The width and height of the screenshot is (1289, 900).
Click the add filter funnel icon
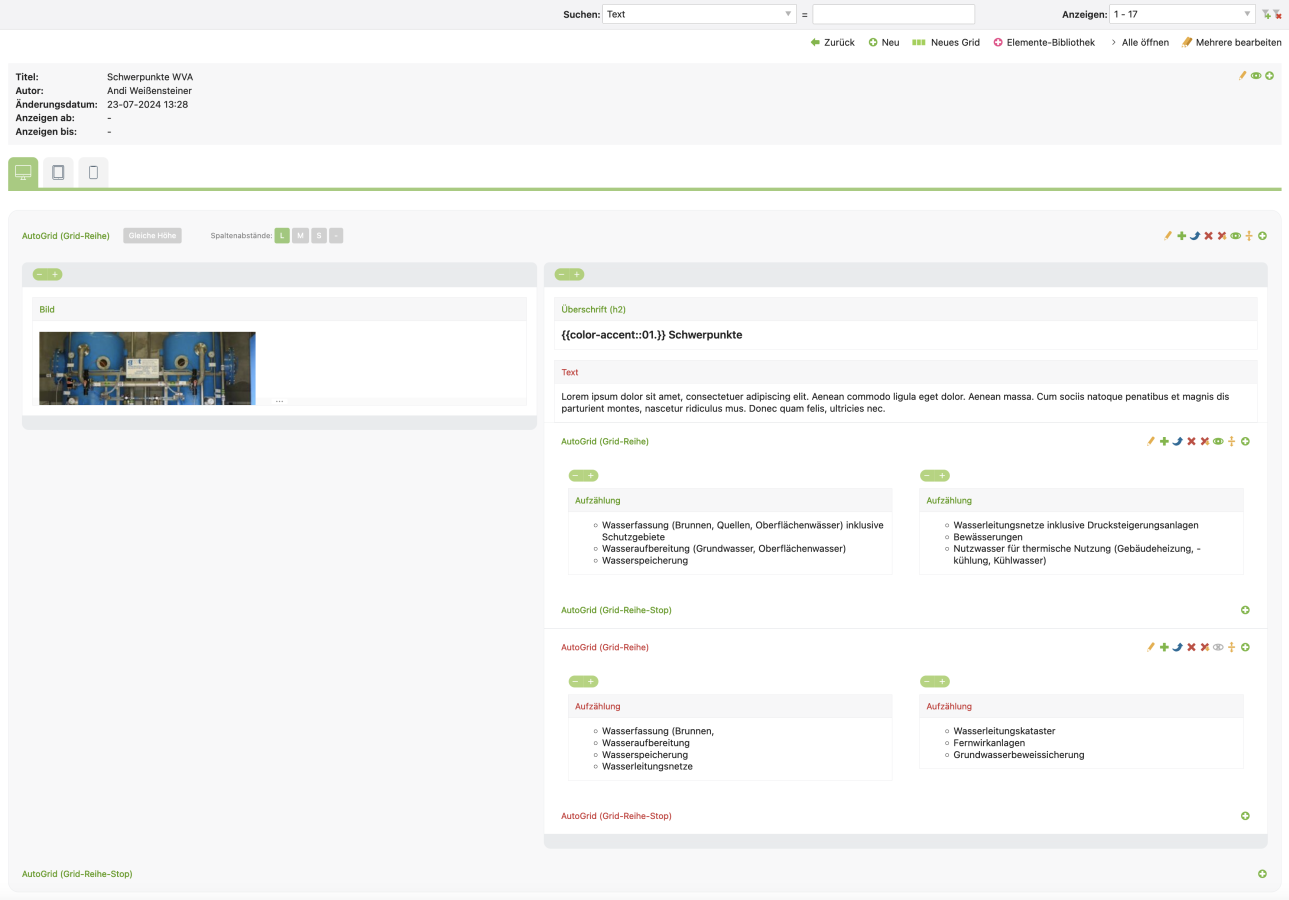1266,14
